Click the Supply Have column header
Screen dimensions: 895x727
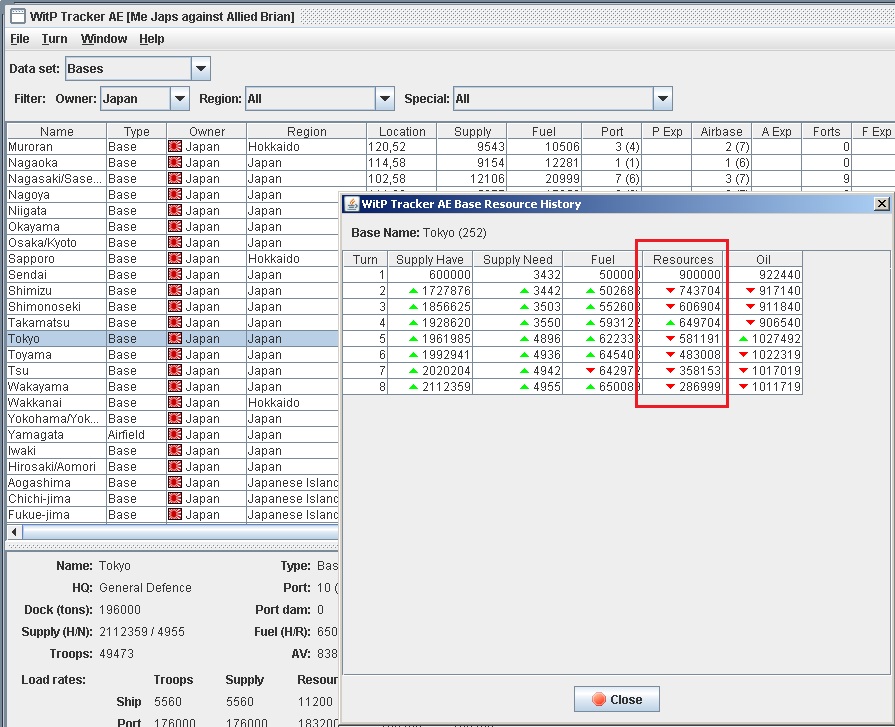[430, 259]
